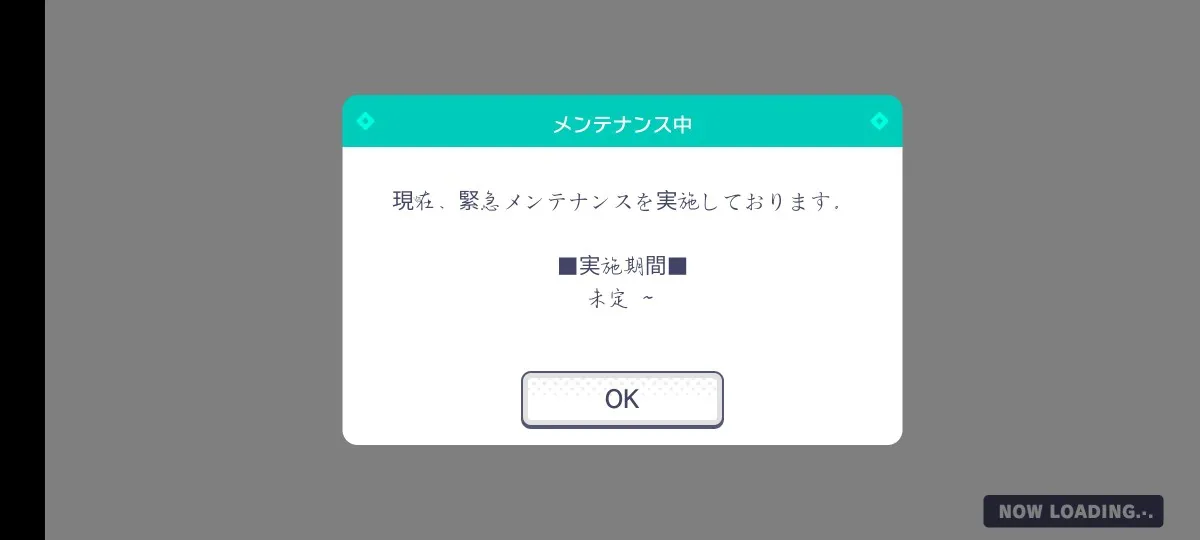Click the dotted top edge of OK button

point(622,383)
